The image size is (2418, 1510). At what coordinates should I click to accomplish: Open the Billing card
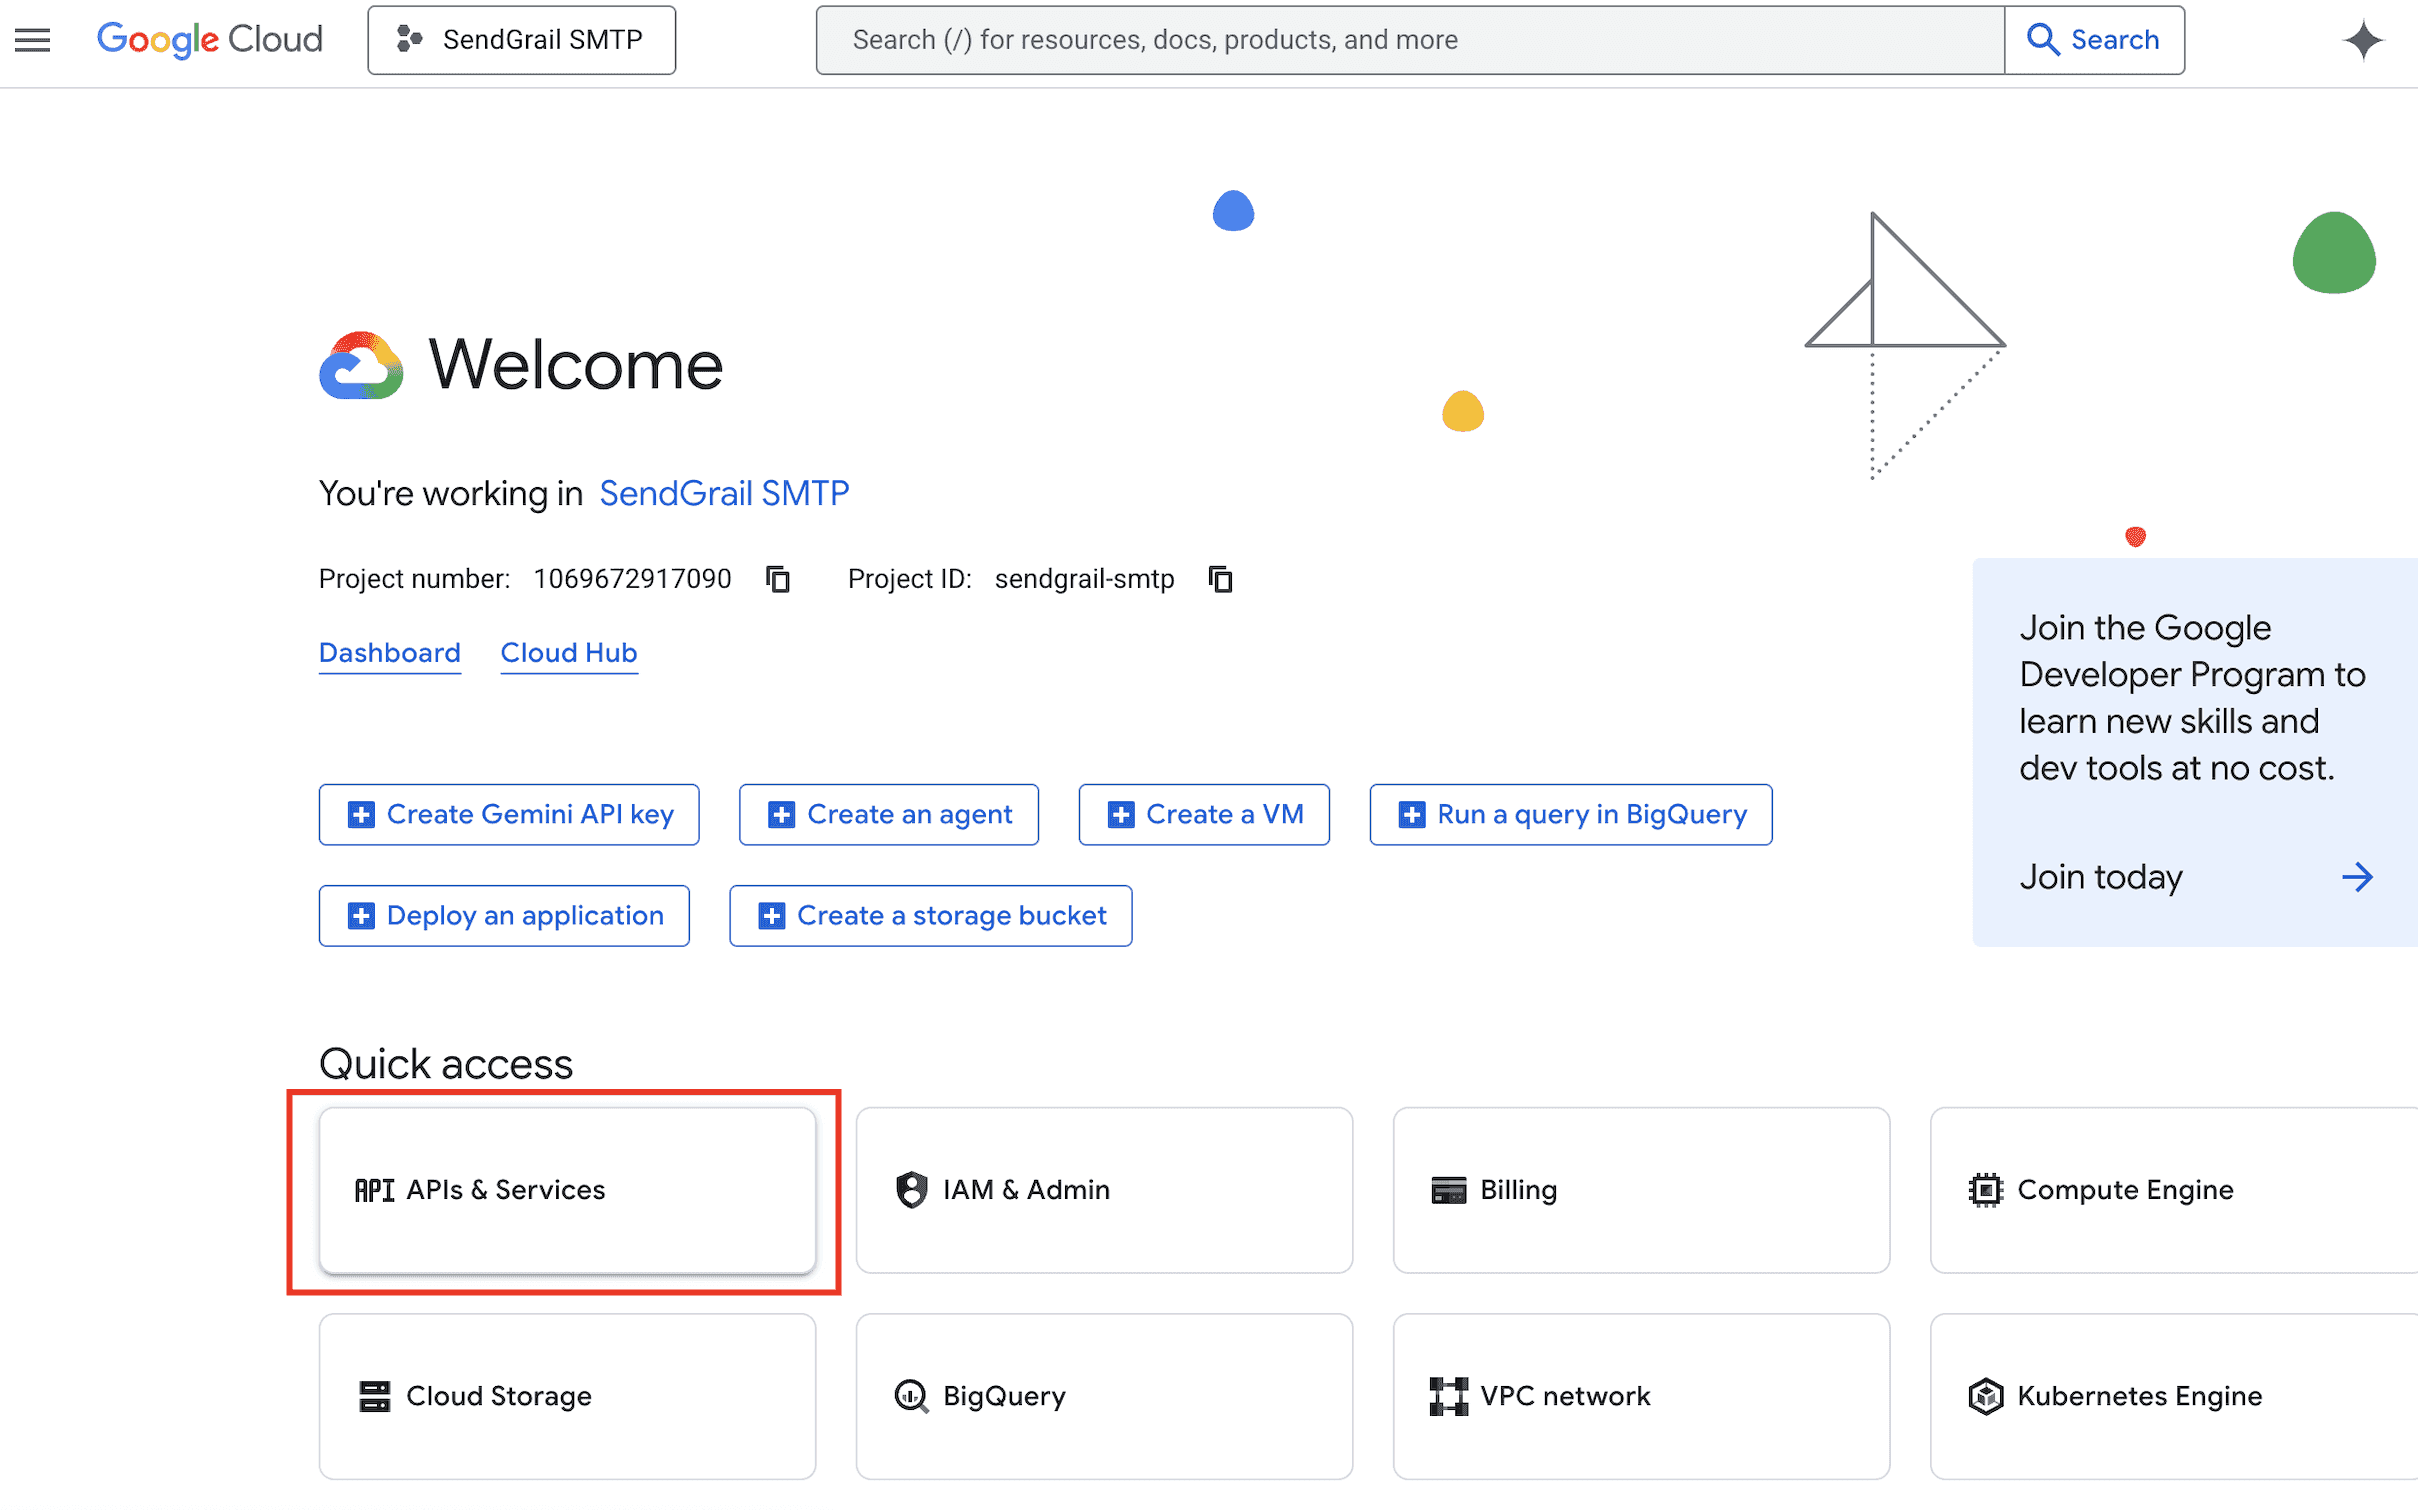(x=1641, y=1190)
